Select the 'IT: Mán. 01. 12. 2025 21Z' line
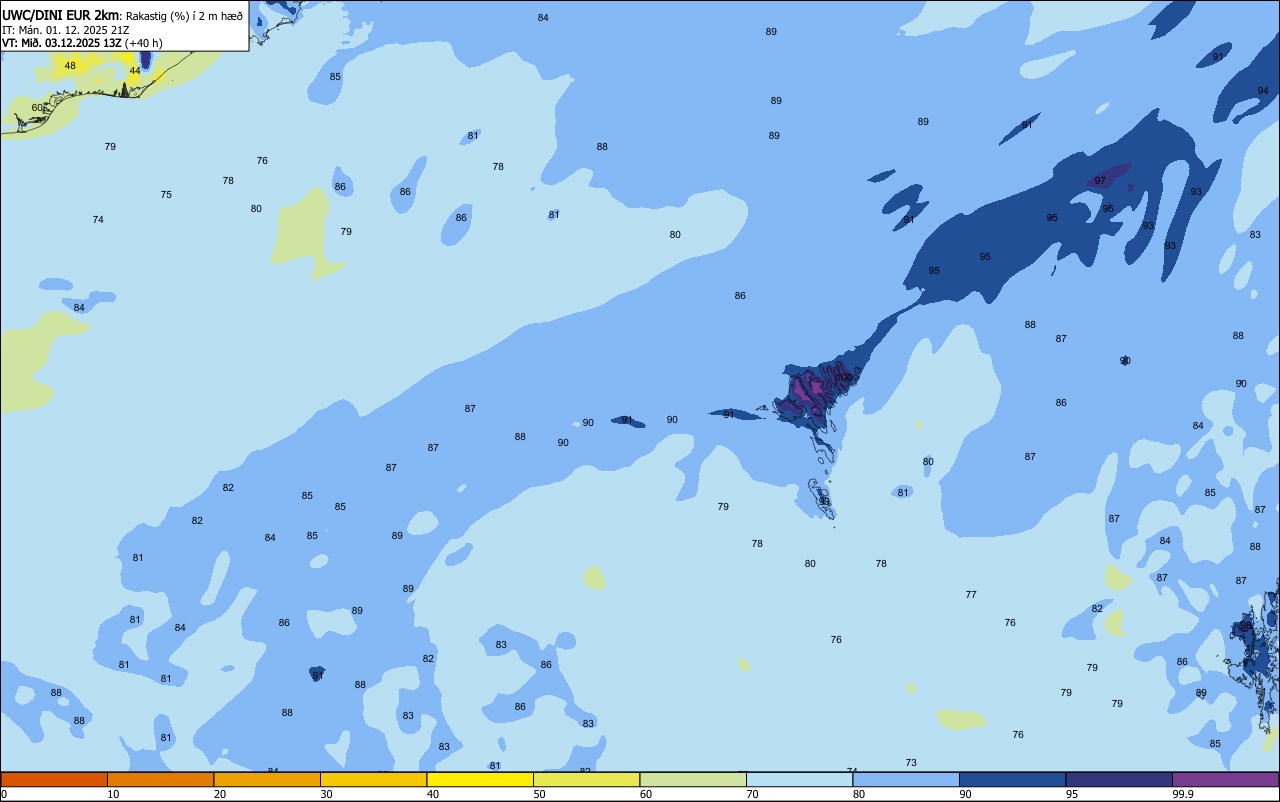The height and width of the screenshot is (802, 1280). [x=66, y=30]
